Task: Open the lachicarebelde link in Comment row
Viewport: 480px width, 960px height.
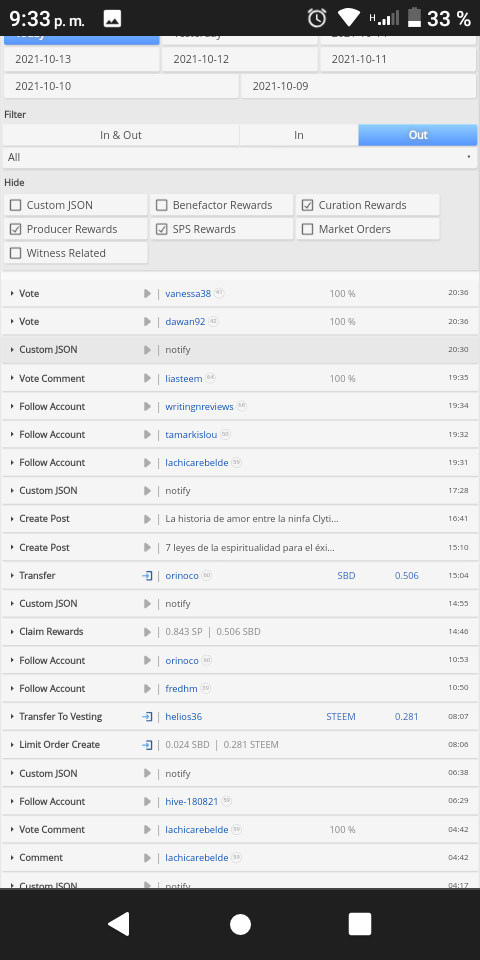Action: (x=197, y=858)
